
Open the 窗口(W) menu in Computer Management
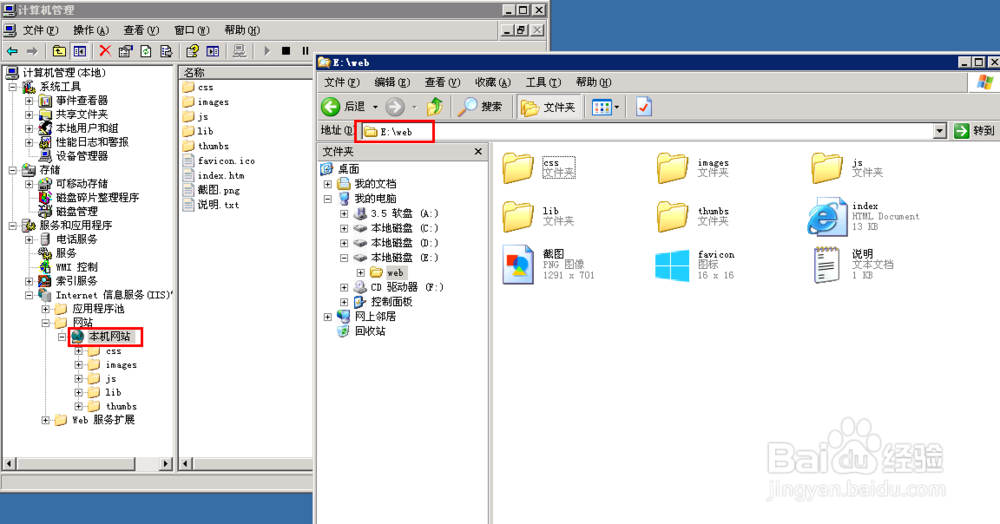pos(192,30)
